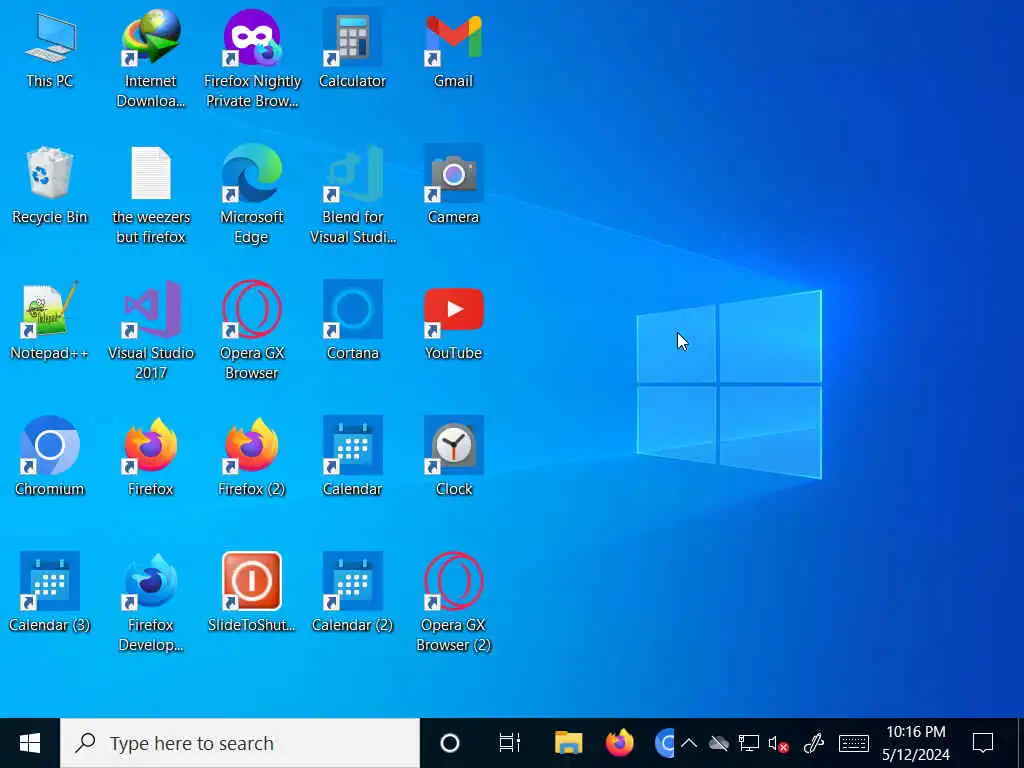Expand the hidden system tray icons
Screen dimensions: 1024x768
pos(689,743)
